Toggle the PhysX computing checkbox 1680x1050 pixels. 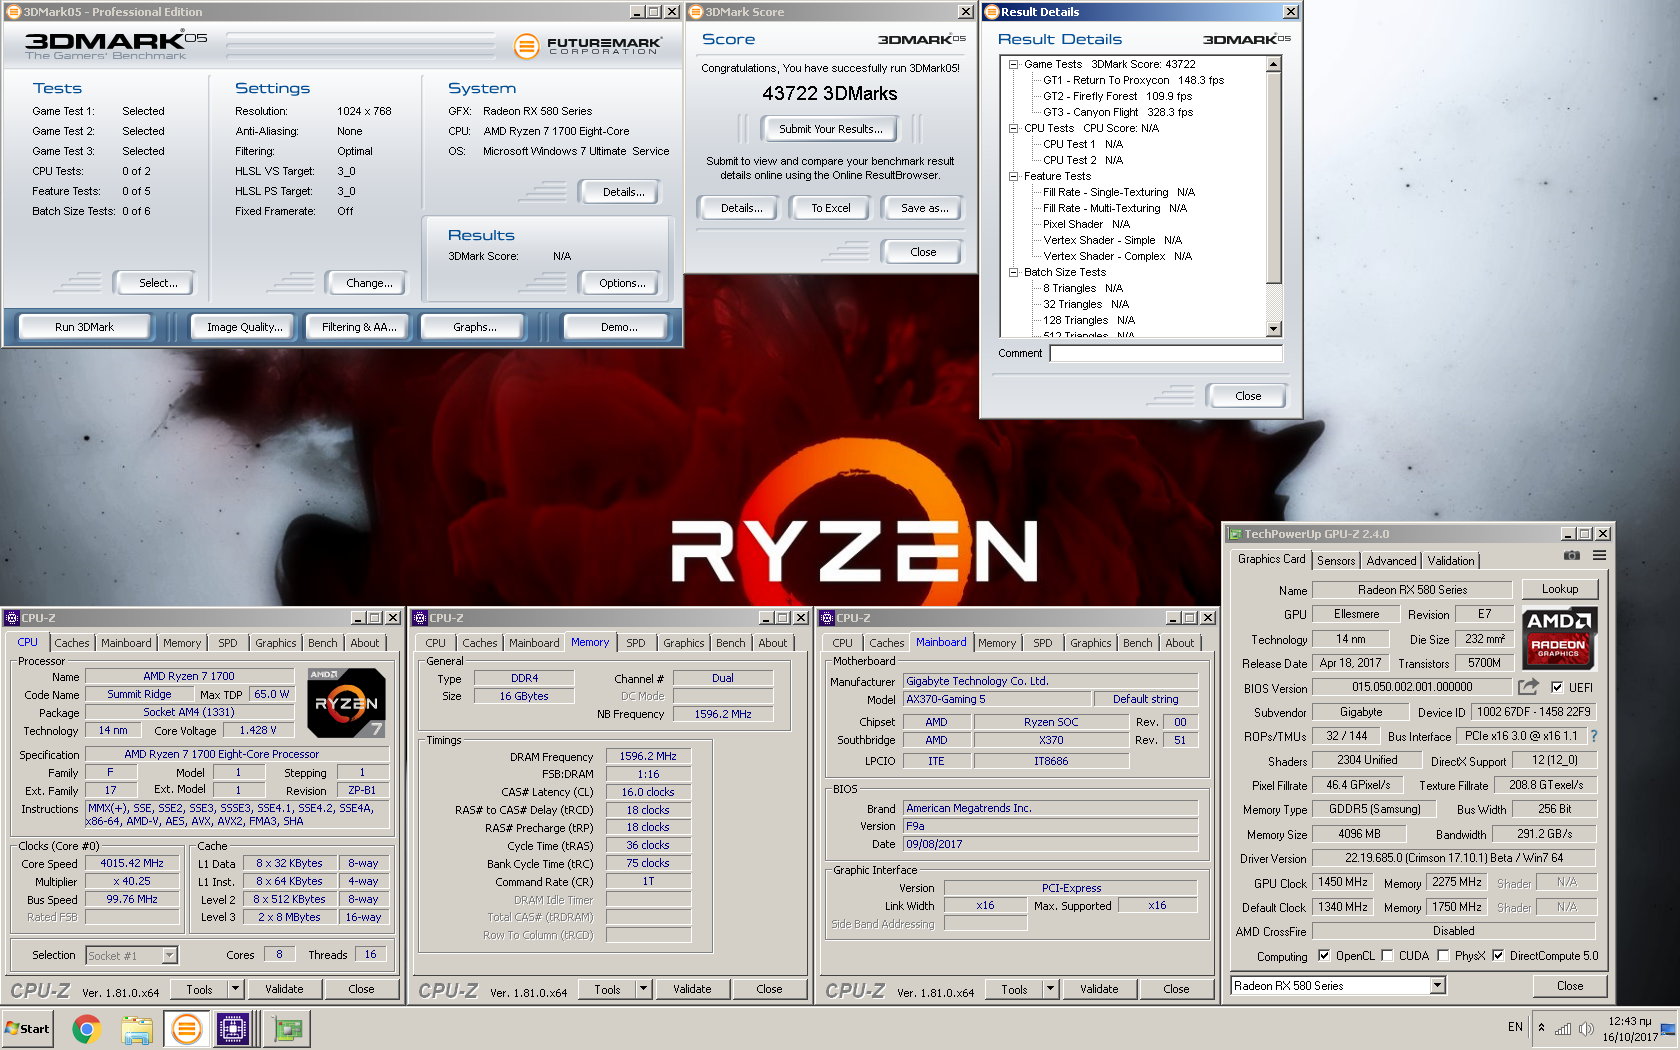(1443, 956)
